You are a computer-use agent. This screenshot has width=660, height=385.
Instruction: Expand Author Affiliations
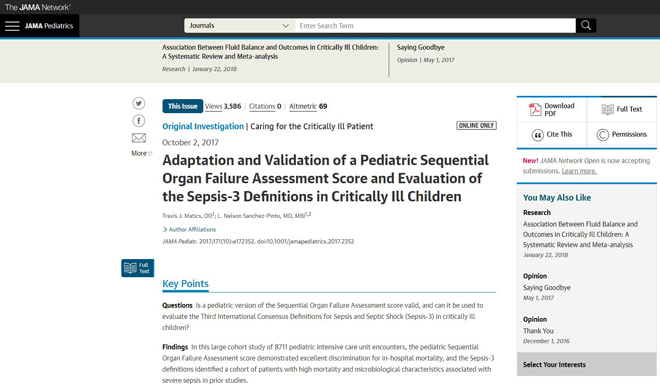click(x=189, y=229)
